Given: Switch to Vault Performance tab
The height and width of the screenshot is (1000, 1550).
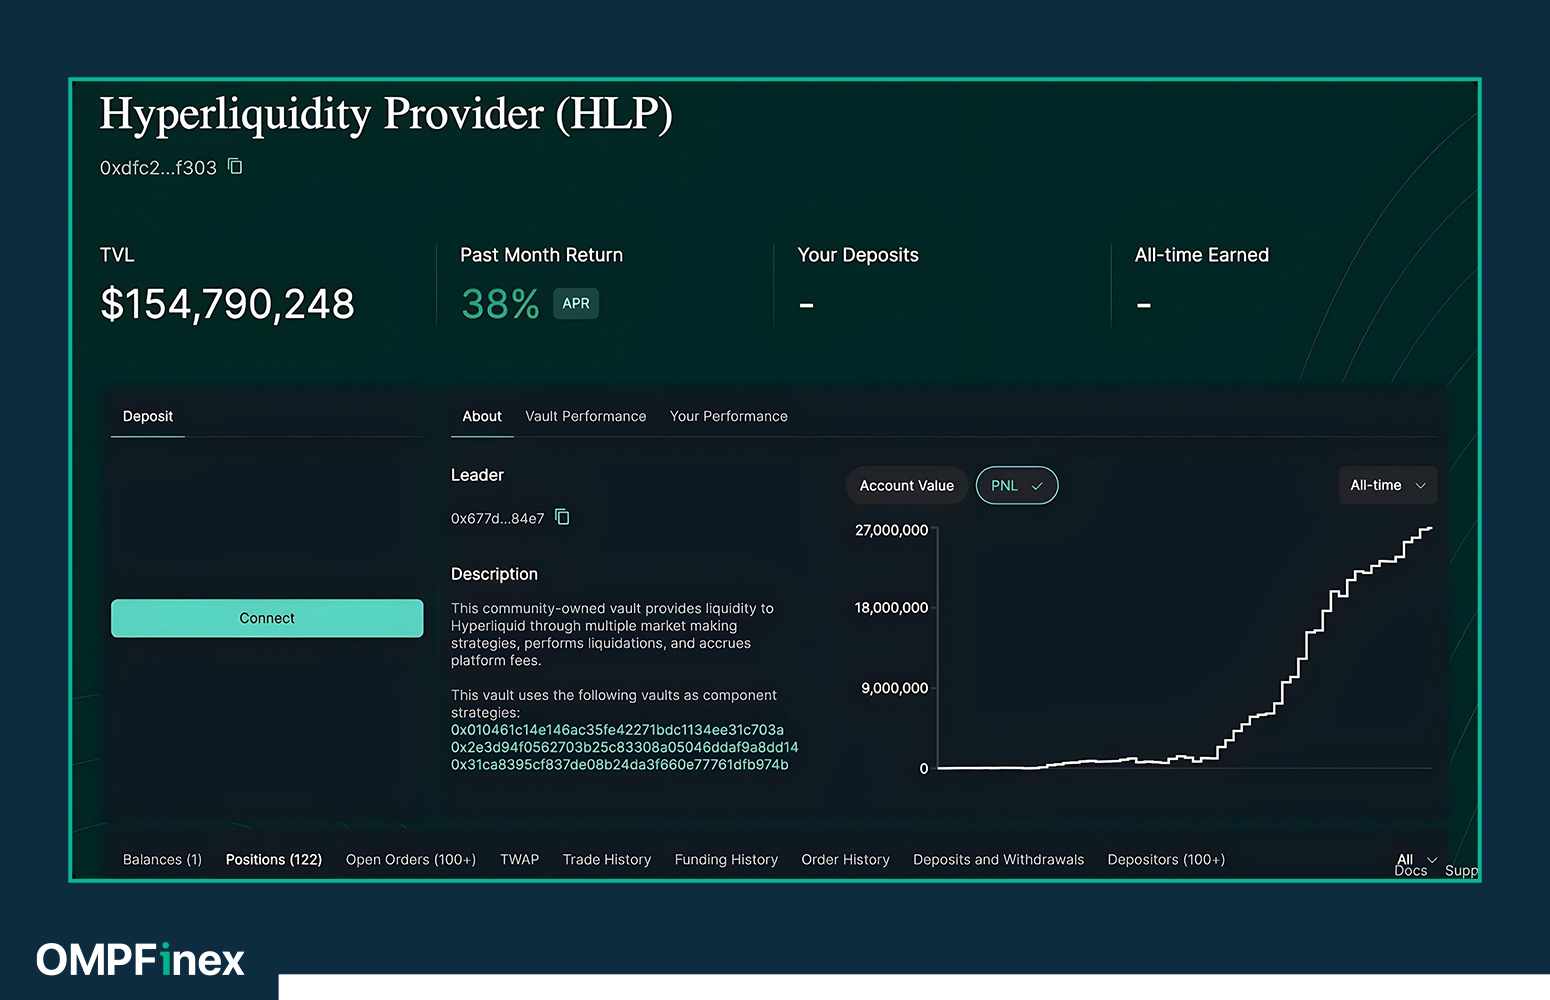Looking at the screenshot, I should [x=586, y=416].
